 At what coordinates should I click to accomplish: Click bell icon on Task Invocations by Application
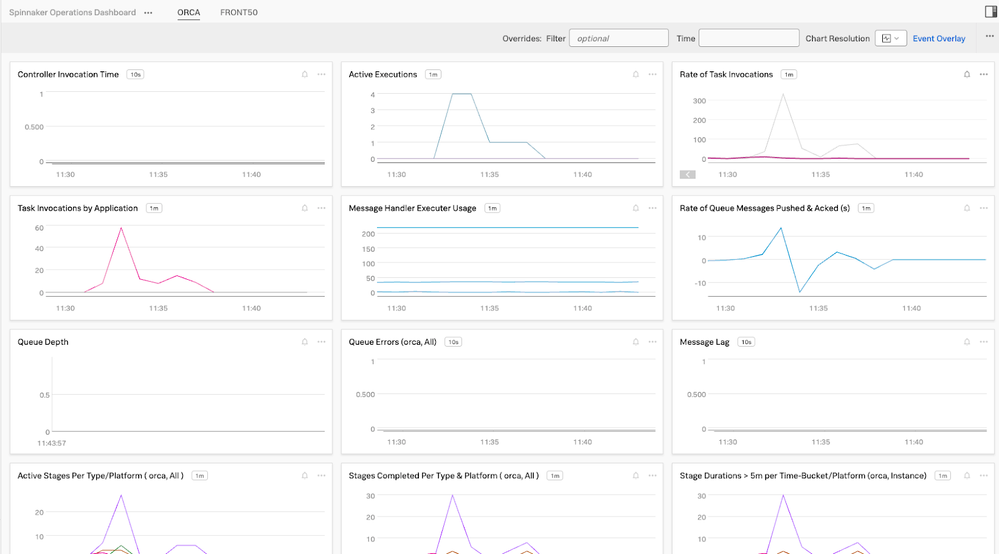point(305,208)
